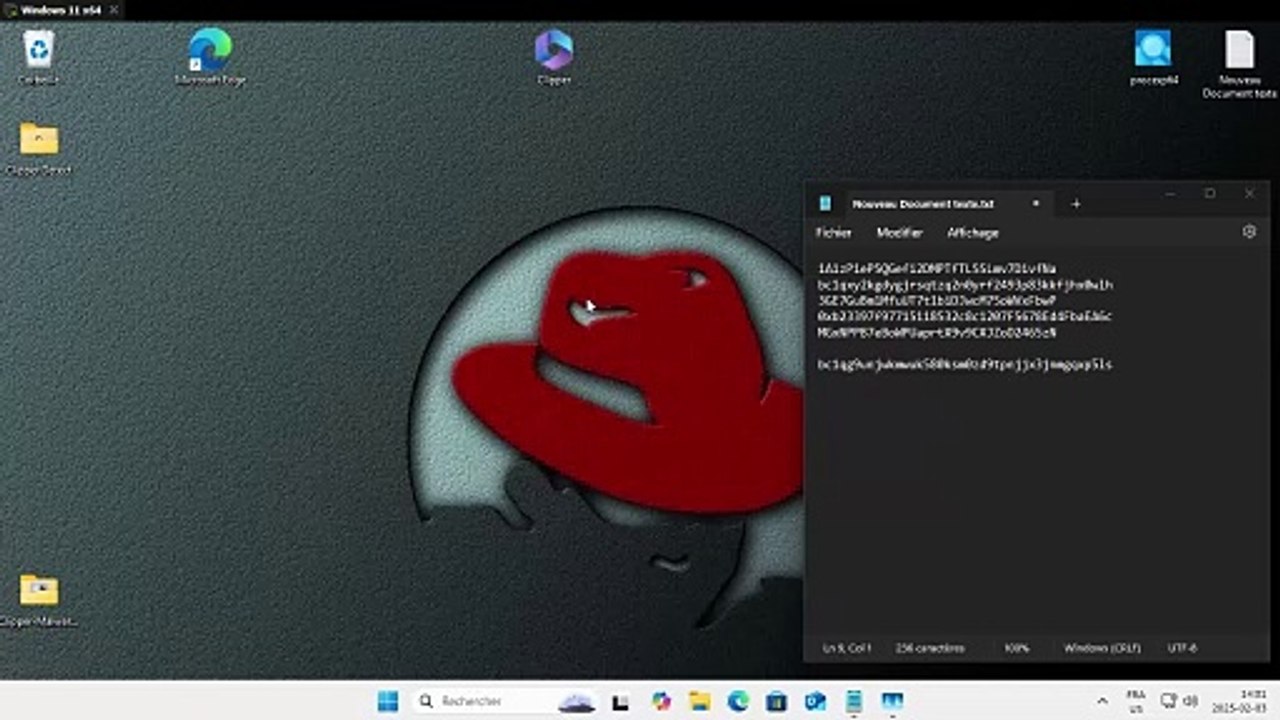
Task: Click the Notepad app icon in title bar
Action: click(825, 203)
